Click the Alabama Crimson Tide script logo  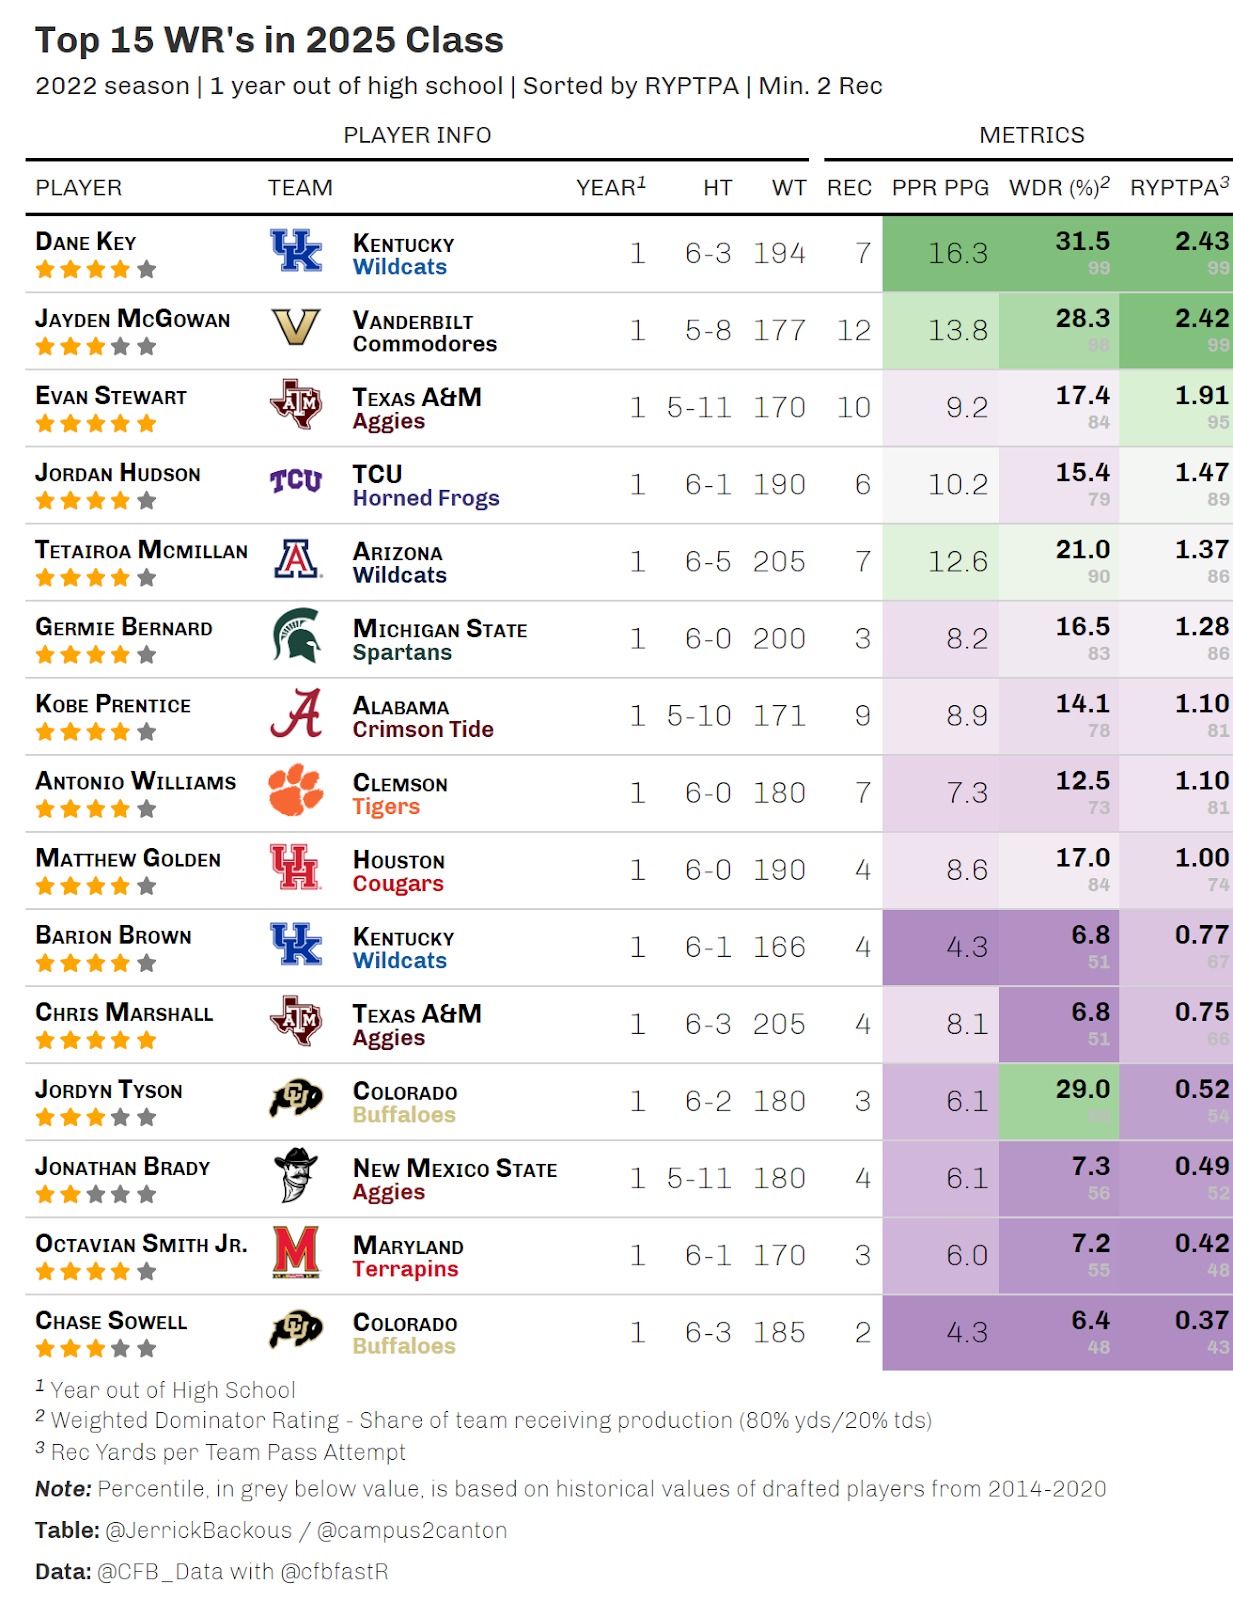tap(296, 713)
